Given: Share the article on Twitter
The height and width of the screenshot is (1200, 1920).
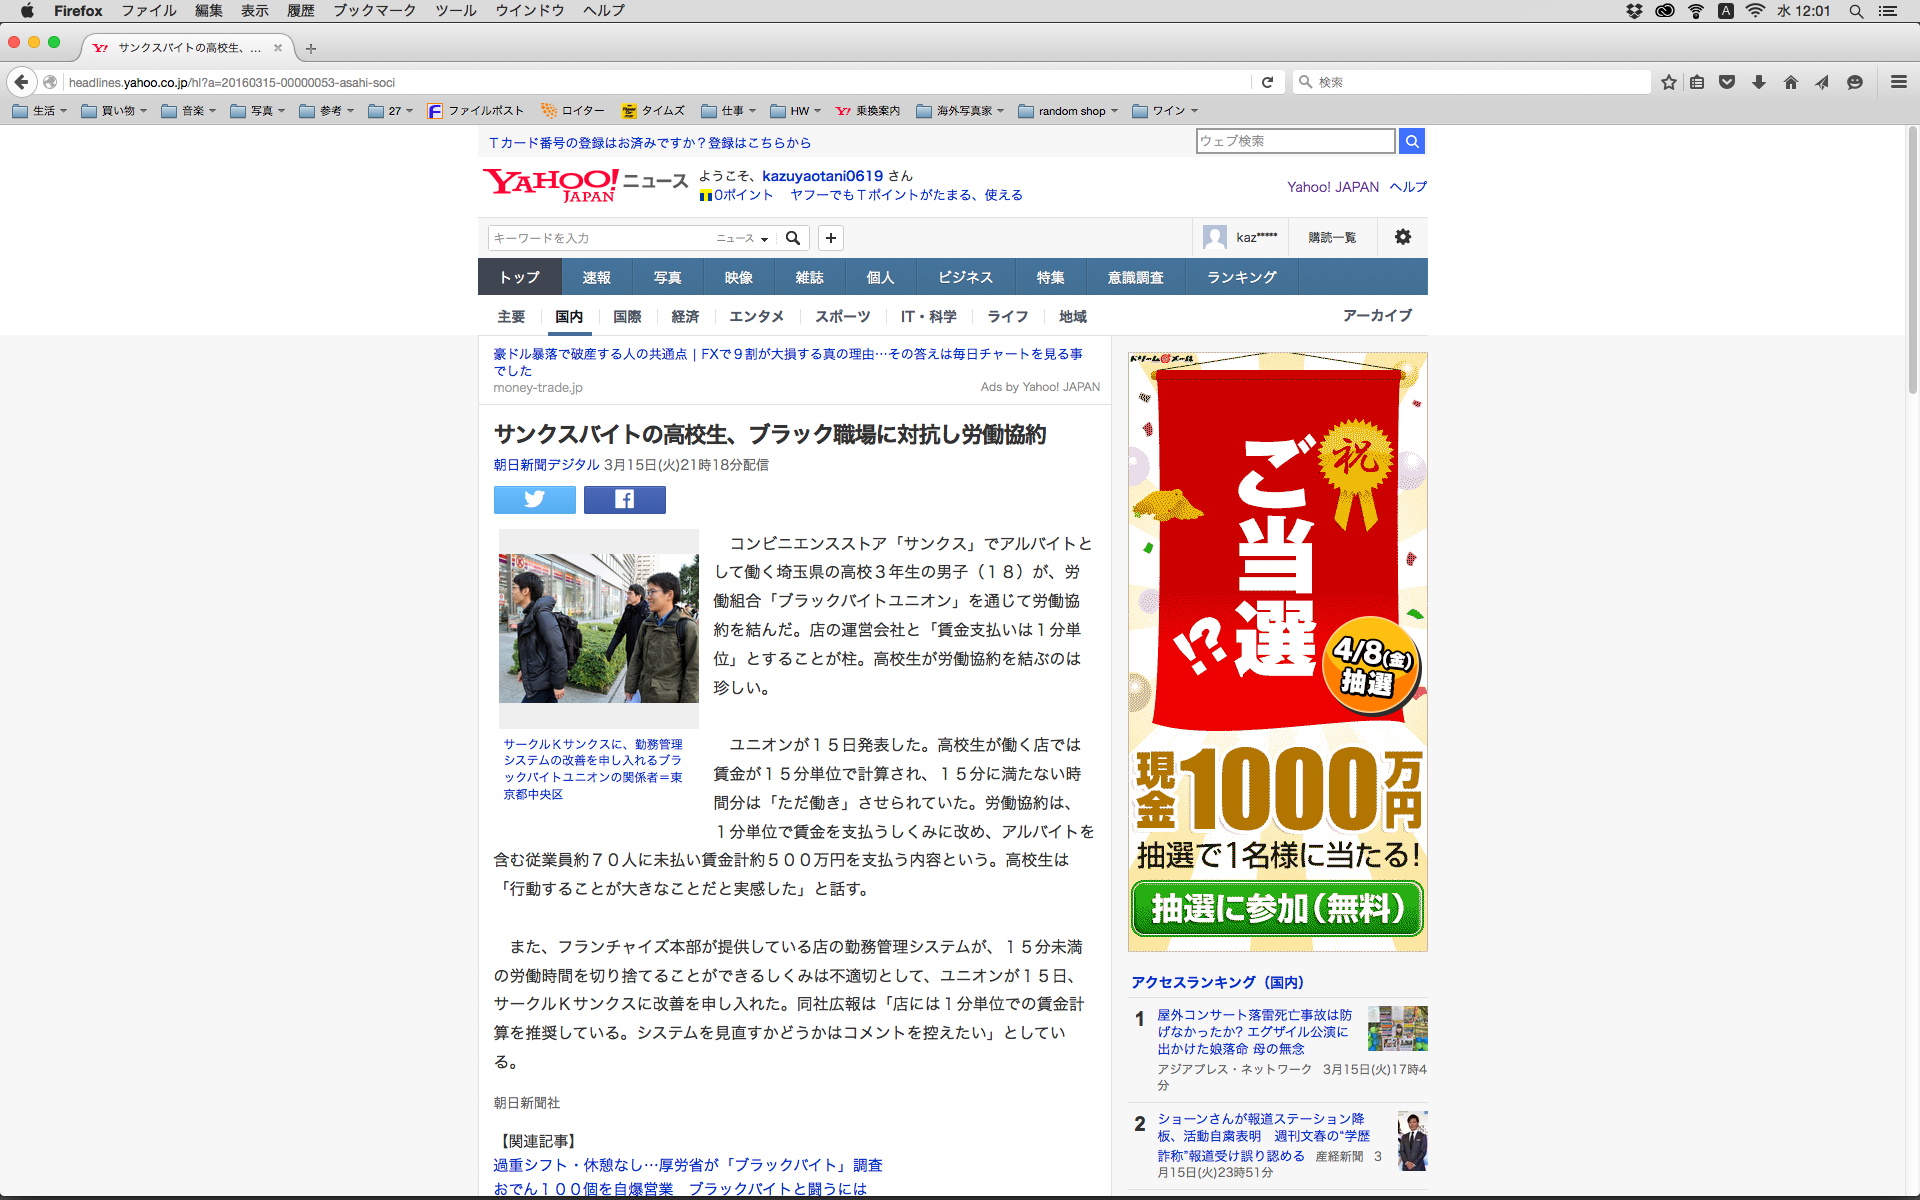Looking at the screenshot, I should coord(534,499).
